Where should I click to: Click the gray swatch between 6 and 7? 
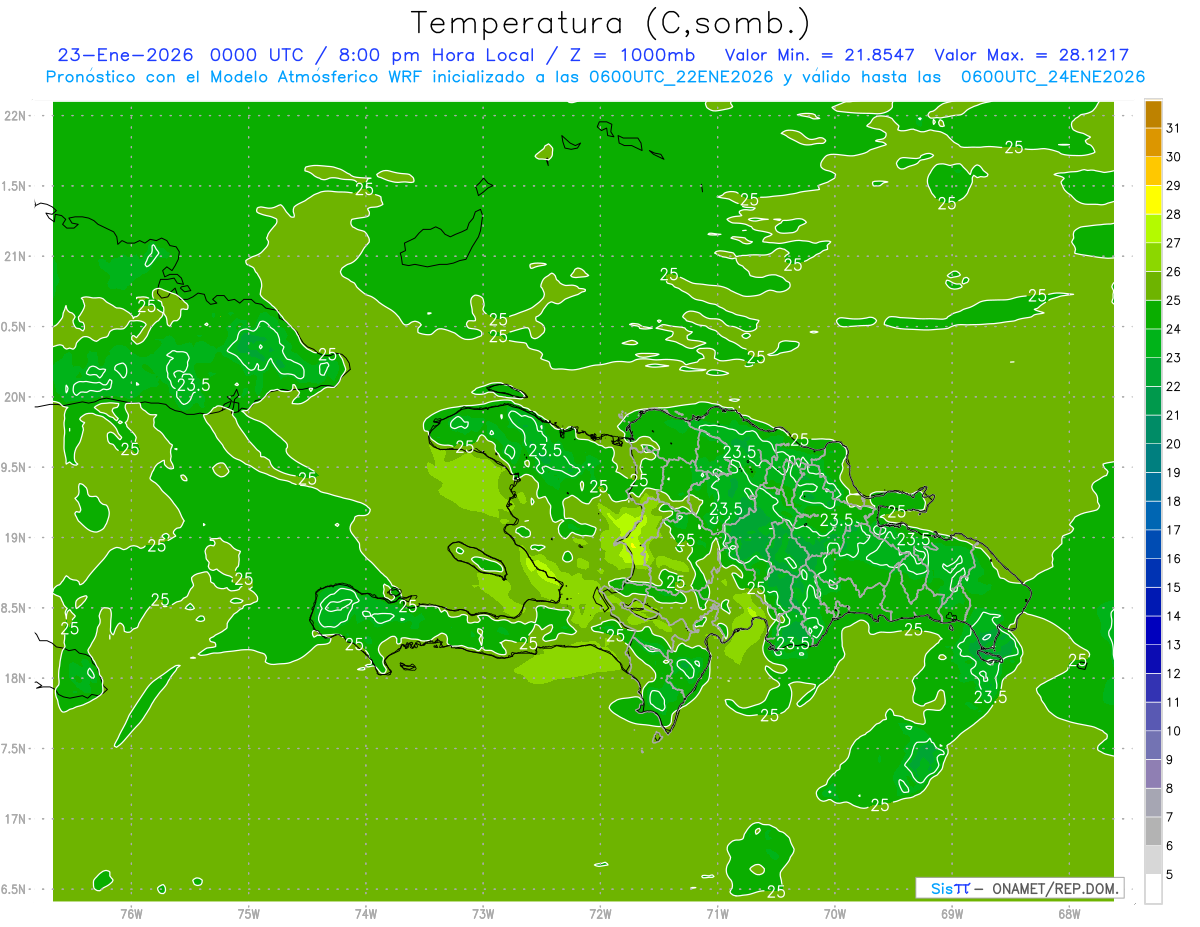pyautogui.click(x=1153, y=832)
